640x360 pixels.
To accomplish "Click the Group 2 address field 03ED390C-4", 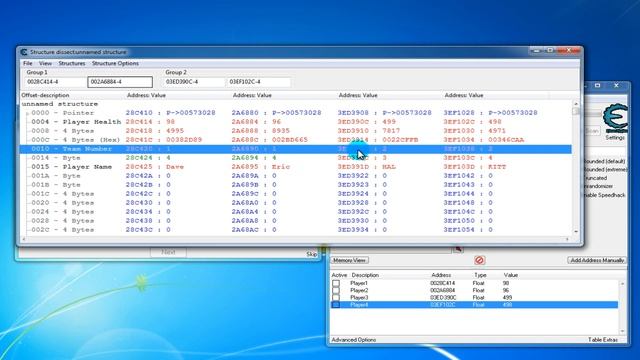I will tap(194, 82).
